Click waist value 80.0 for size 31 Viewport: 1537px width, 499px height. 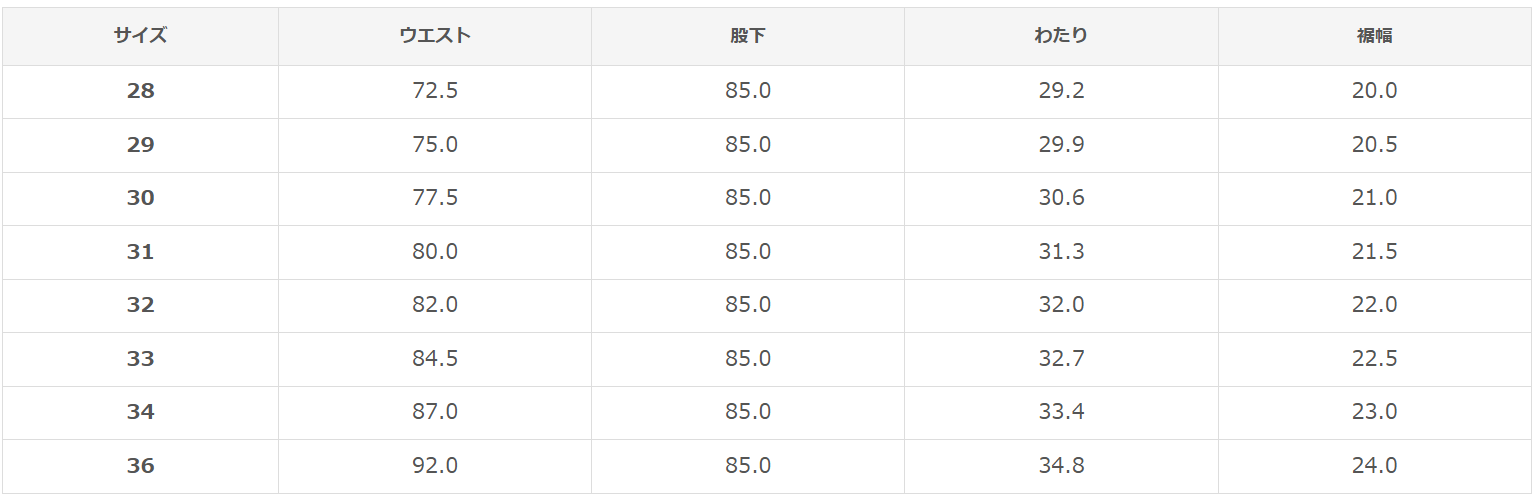click(x=434, y=252)
